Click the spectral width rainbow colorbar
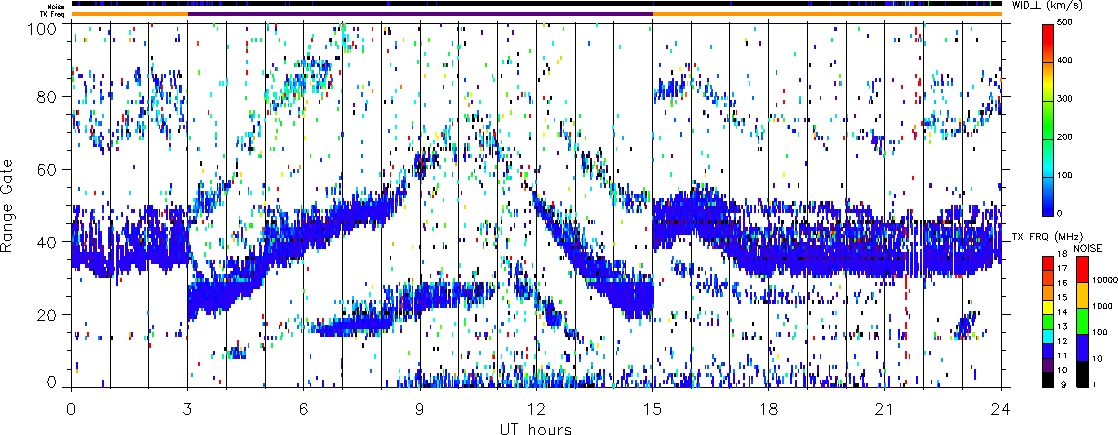Screen dimensions: 1118x435 1047,119
